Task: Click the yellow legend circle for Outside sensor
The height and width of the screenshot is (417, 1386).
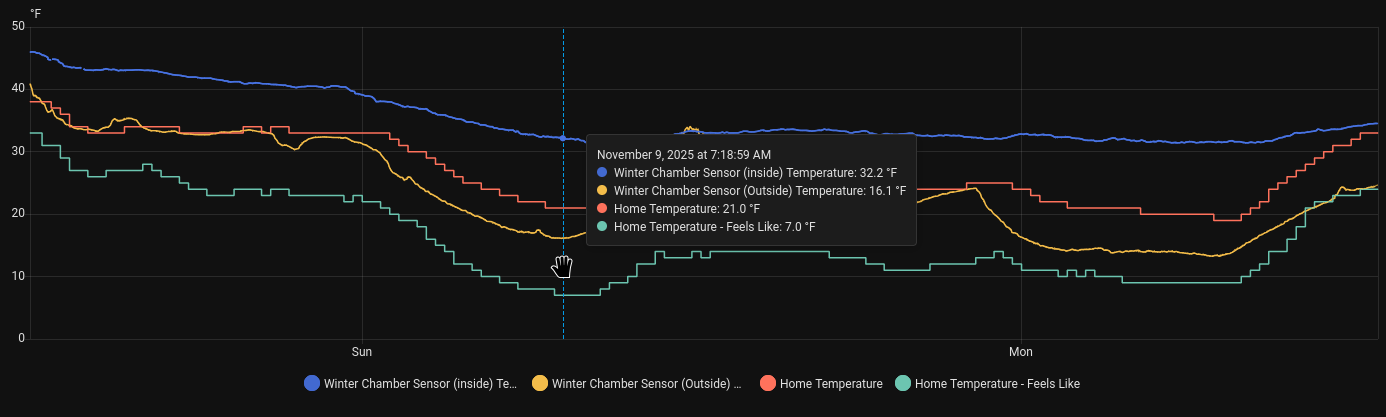Action: pos(540,383)
